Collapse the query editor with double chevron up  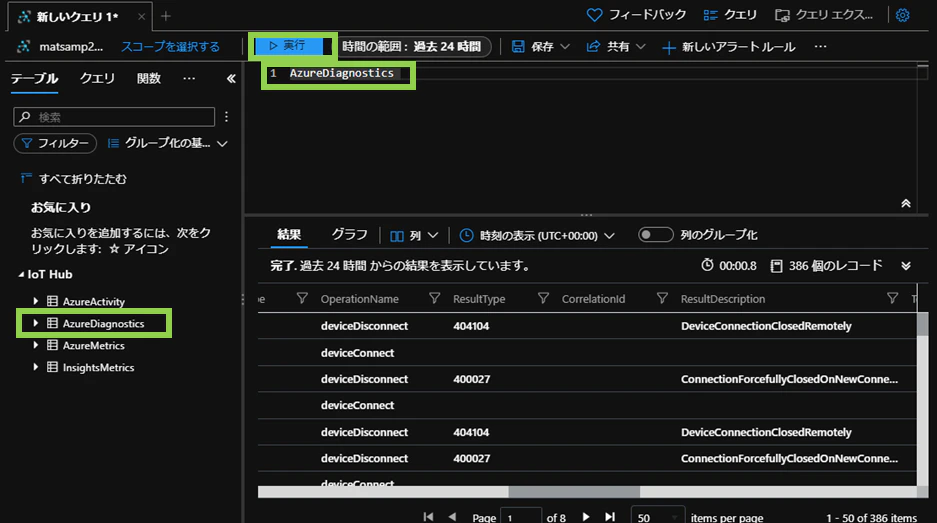click(x=906, y=203)
